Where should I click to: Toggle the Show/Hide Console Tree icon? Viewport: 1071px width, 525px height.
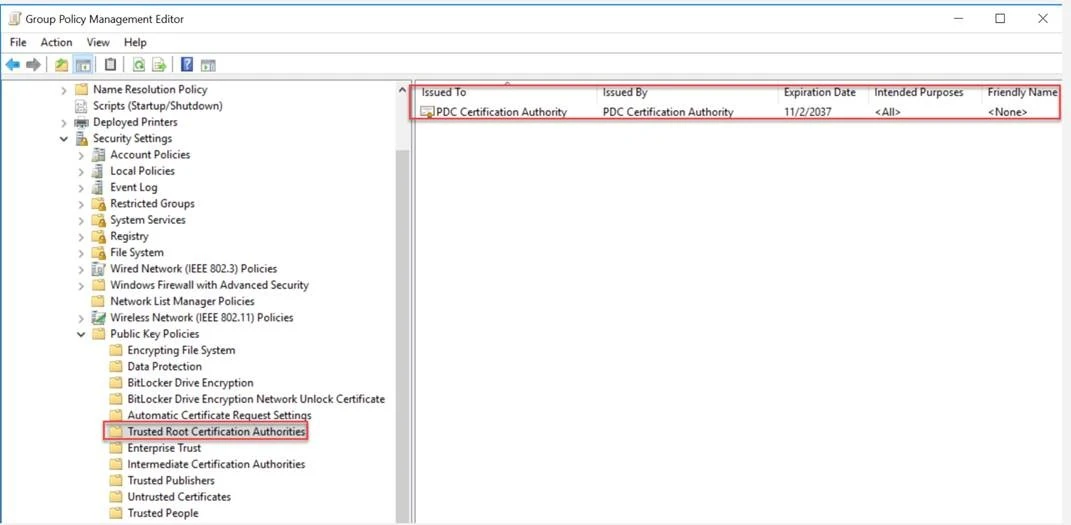(84, 65)
